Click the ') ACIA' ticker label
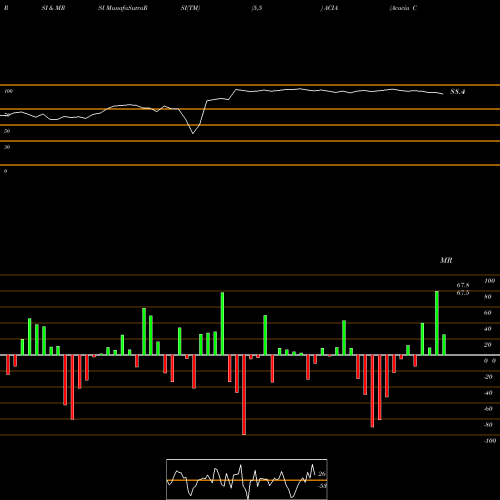The image size is (500, 500). [x=329, y=8]
